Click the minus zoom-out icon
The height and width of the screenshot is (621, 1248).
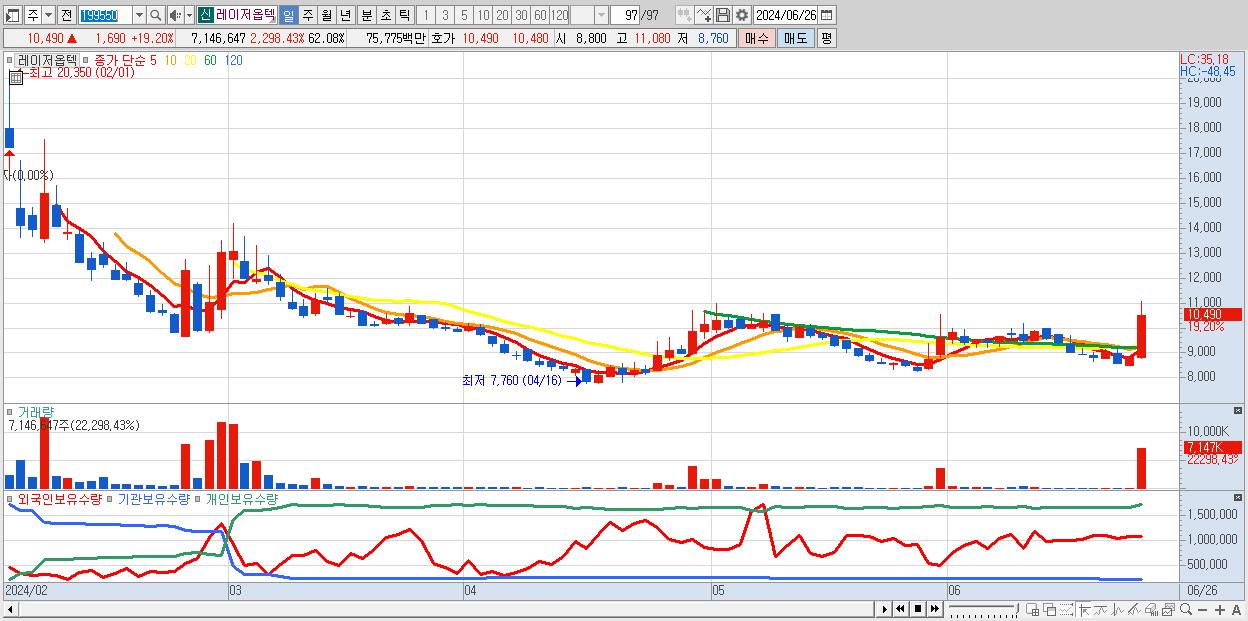(1202, 610)
